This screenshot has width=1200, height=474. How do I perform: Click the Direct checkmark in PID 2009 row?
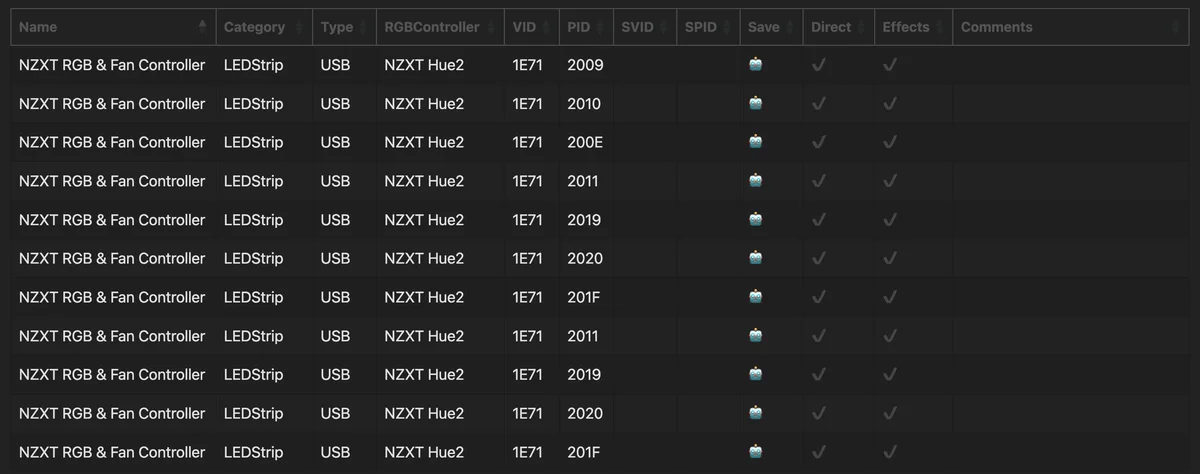click(818, 65)
